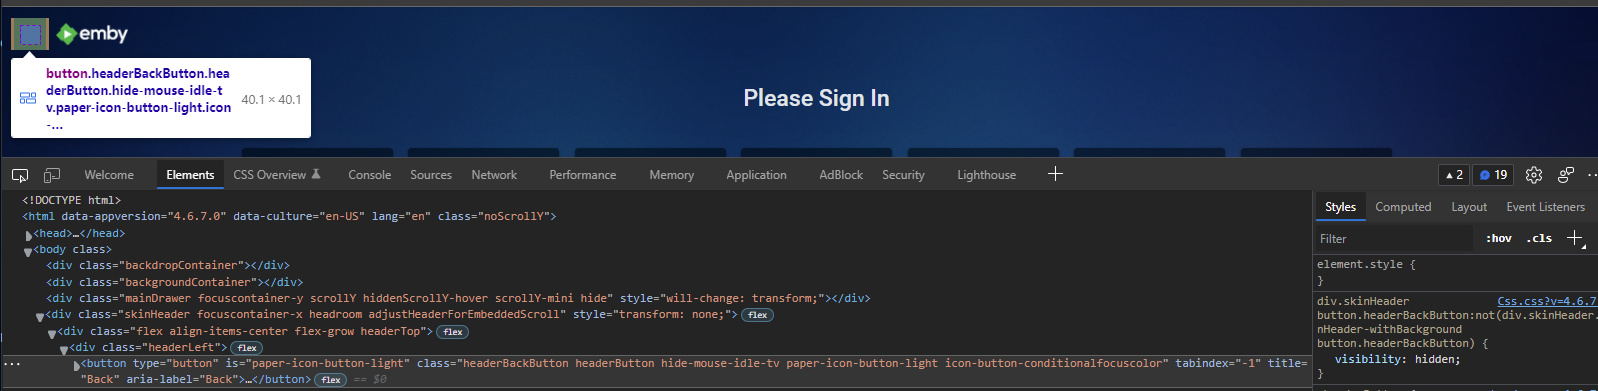Click flex badge on skinHeader div
The height and width of the screenshot is (391, 1598).
pyautogui.click(x=757, y=315)
